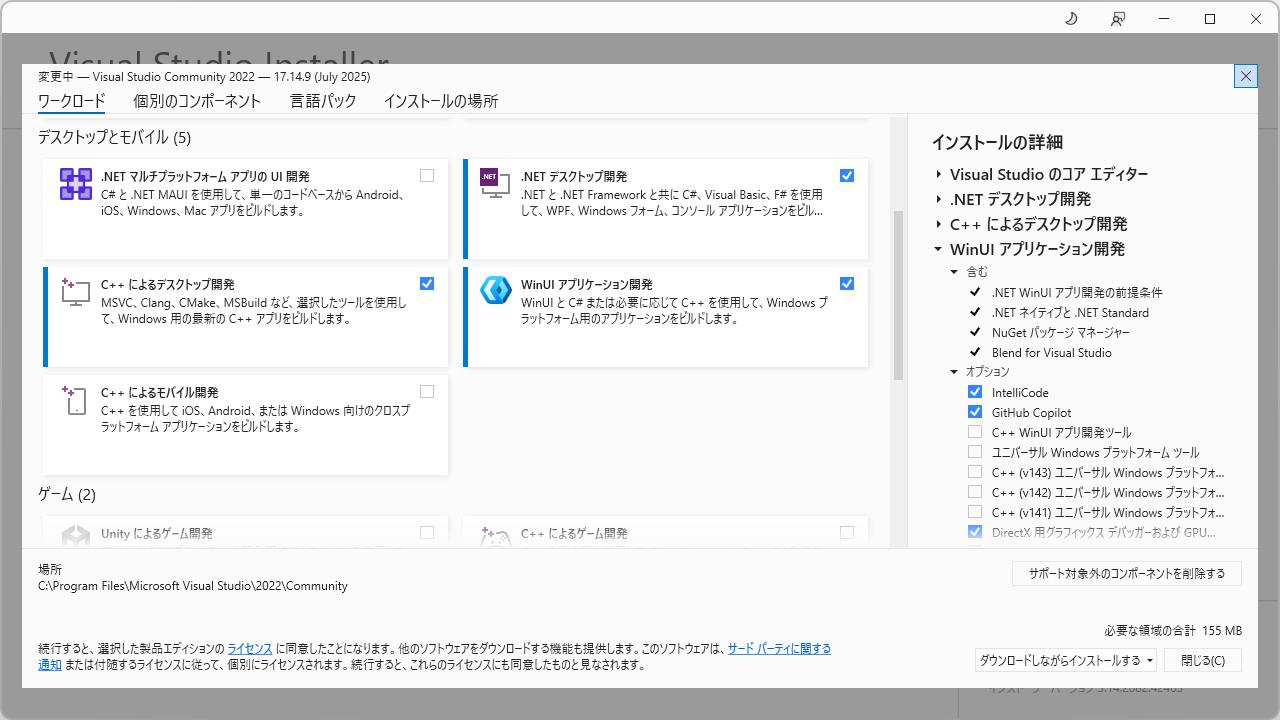Switch to インストールの場所 tab
Screen dimensions: 1280x720
pos(441,101)
